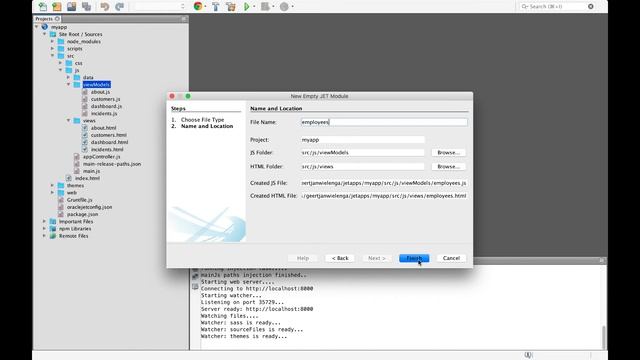This screenshot has height=360, width=640.
Task: Click the New Project toolbar icon
Action: [x=57, y=6]
